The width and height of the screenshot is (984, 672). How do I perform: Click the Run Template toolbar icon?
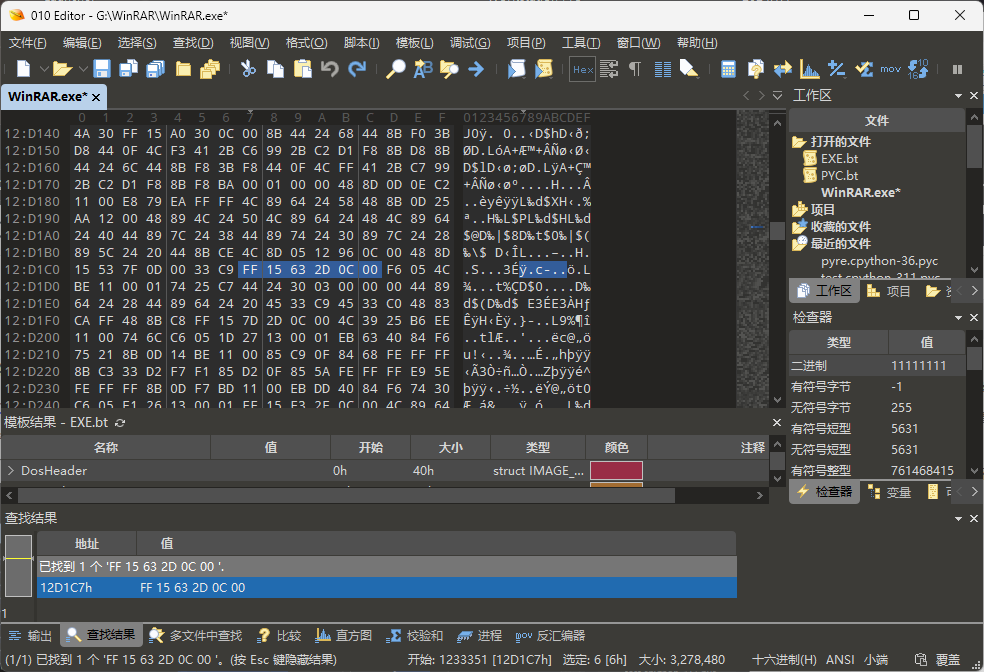point(543,68)
